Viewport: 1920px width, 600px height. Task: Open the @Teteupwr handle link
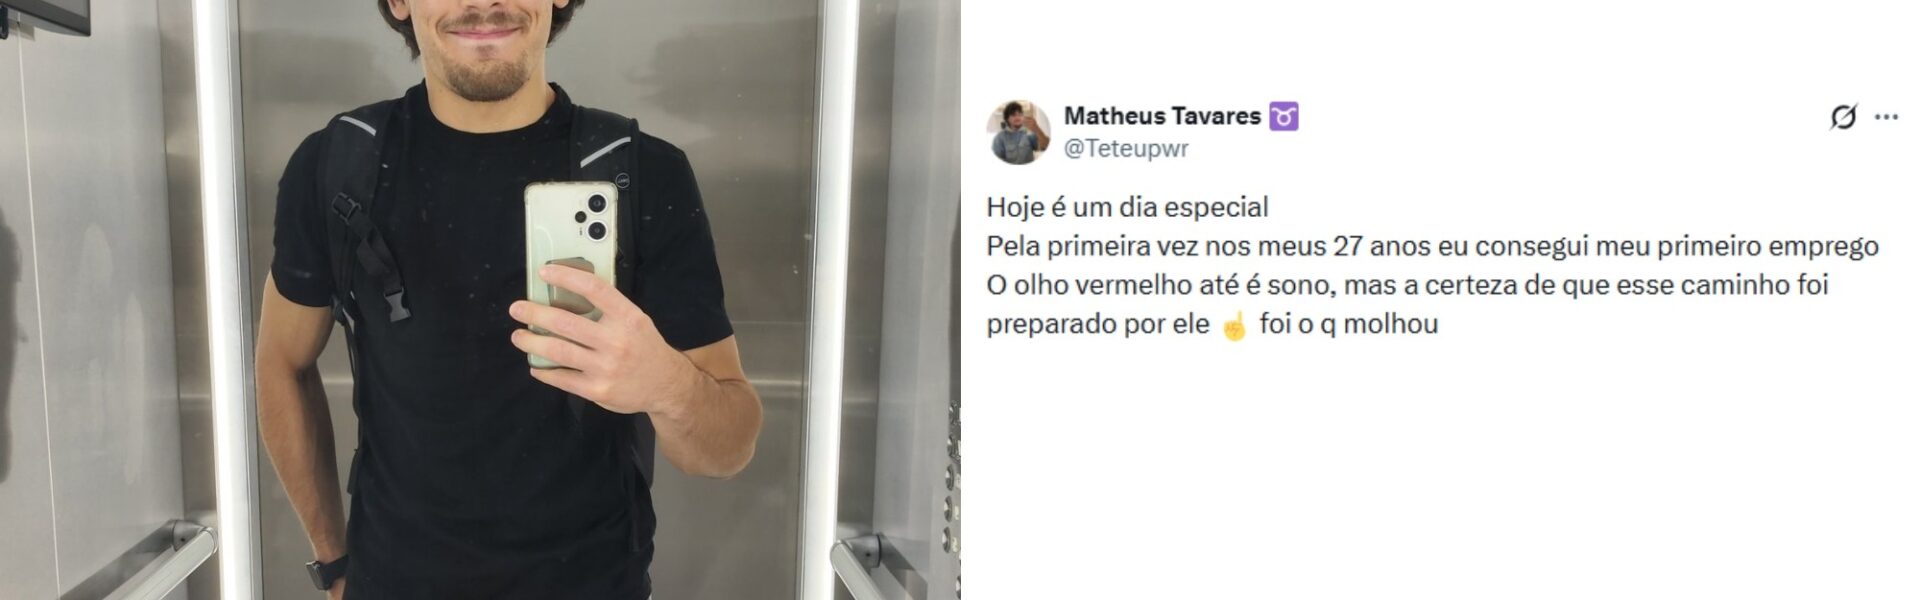(1126, 149)
